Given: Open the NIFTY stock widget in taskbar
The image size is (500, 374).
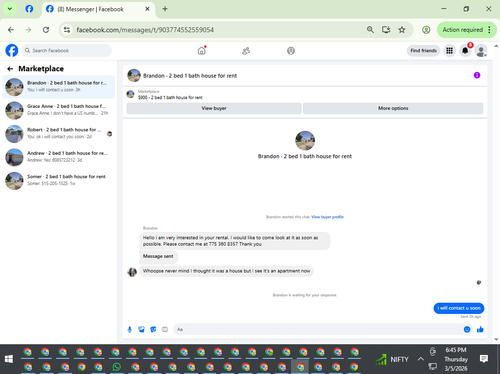Looking at the screenshot, I should click(x=392, y=359).
